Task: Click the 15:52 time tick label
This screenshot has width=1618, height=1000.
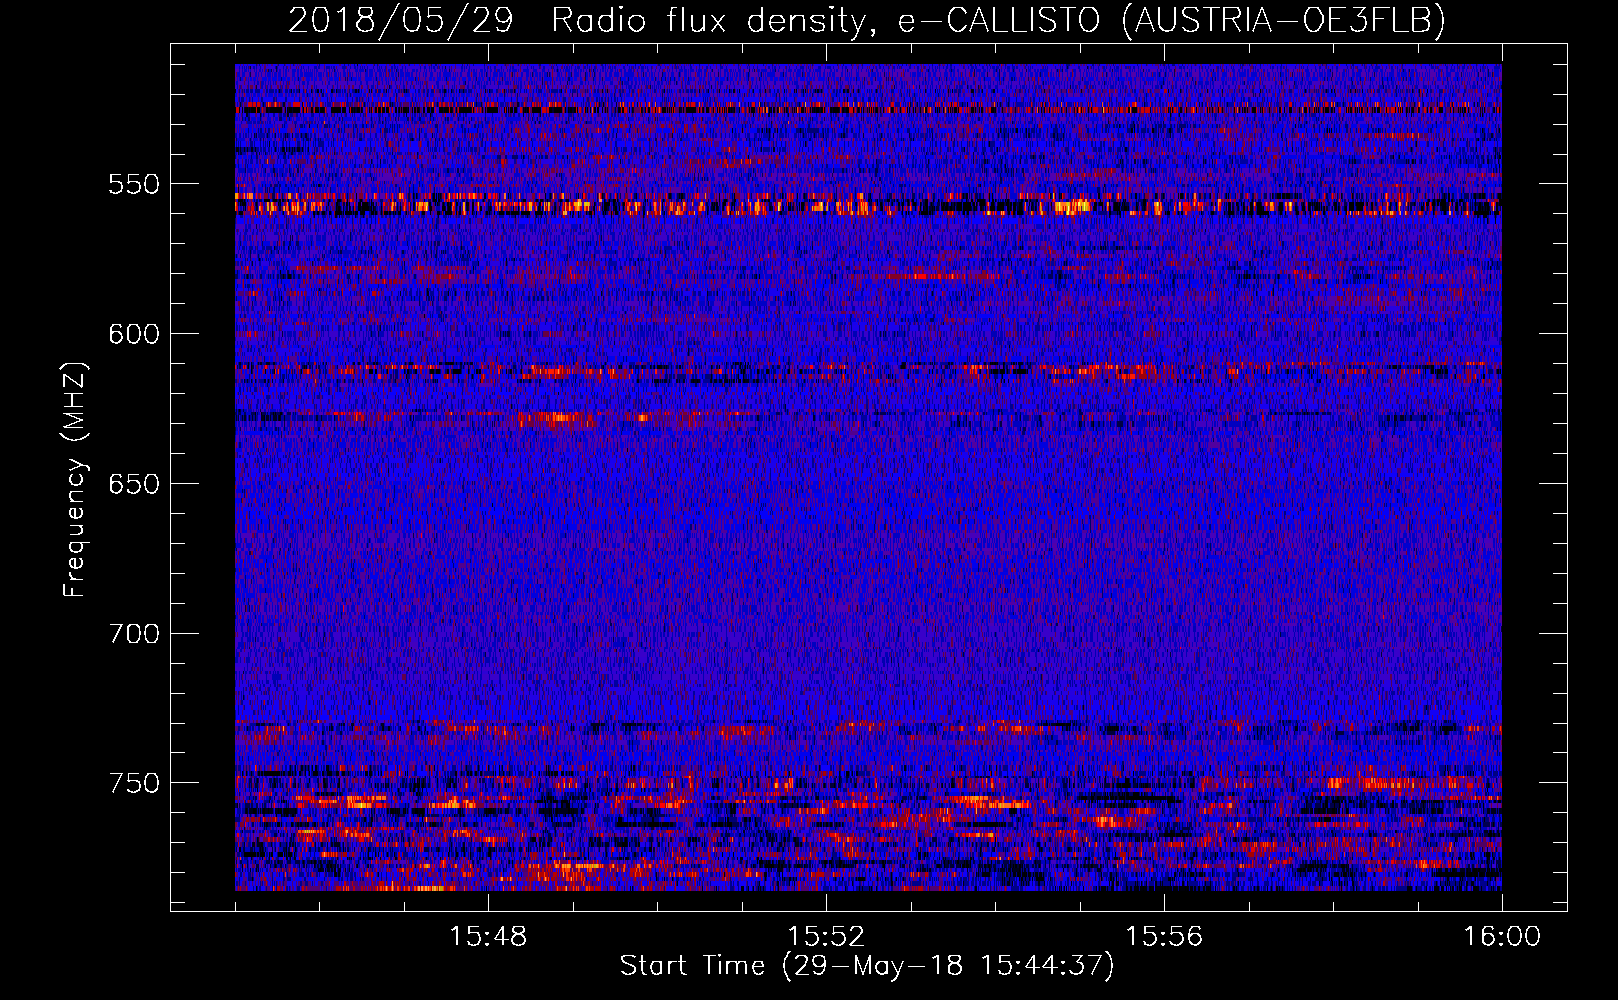Action: click(826, 937)
